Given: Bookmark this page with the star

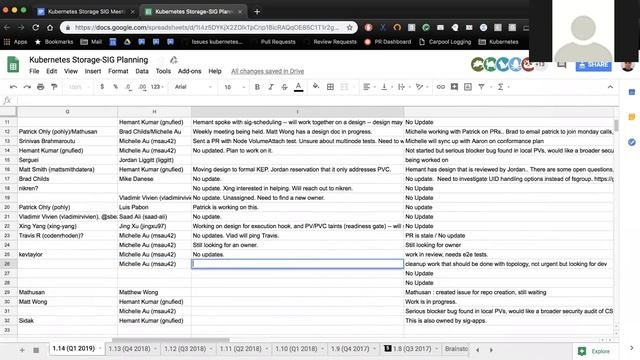Looking at the screenshot, I should [x=349, y=27].
